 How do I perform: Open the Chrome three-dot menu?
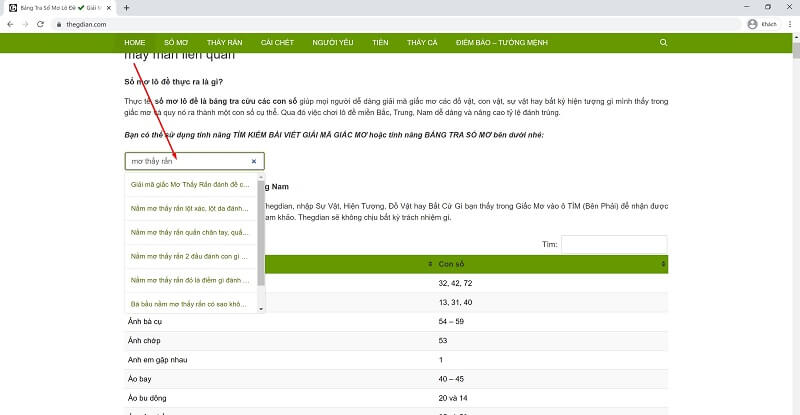point(788,23)
